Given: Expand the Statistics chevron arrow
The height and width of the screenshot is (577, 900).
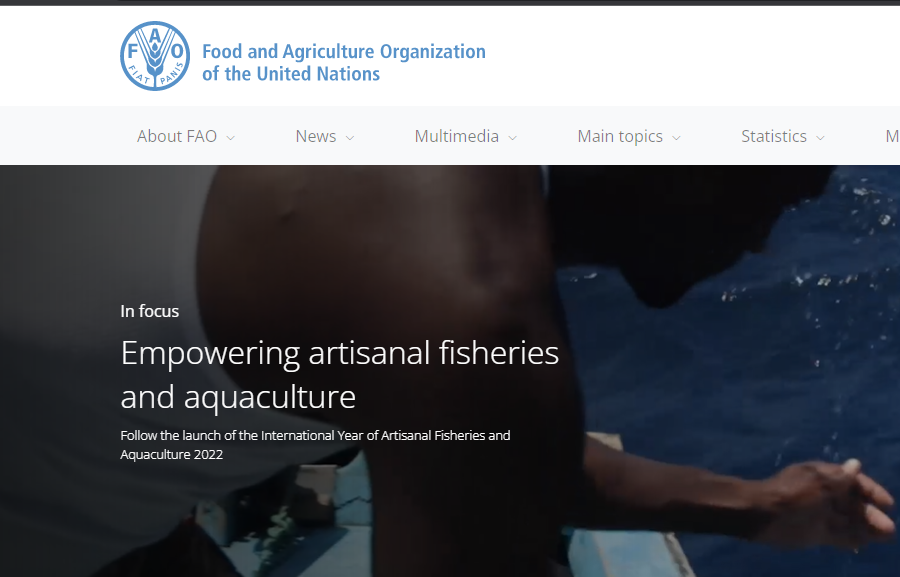Looking at the screenshot, I should (820, 138).
